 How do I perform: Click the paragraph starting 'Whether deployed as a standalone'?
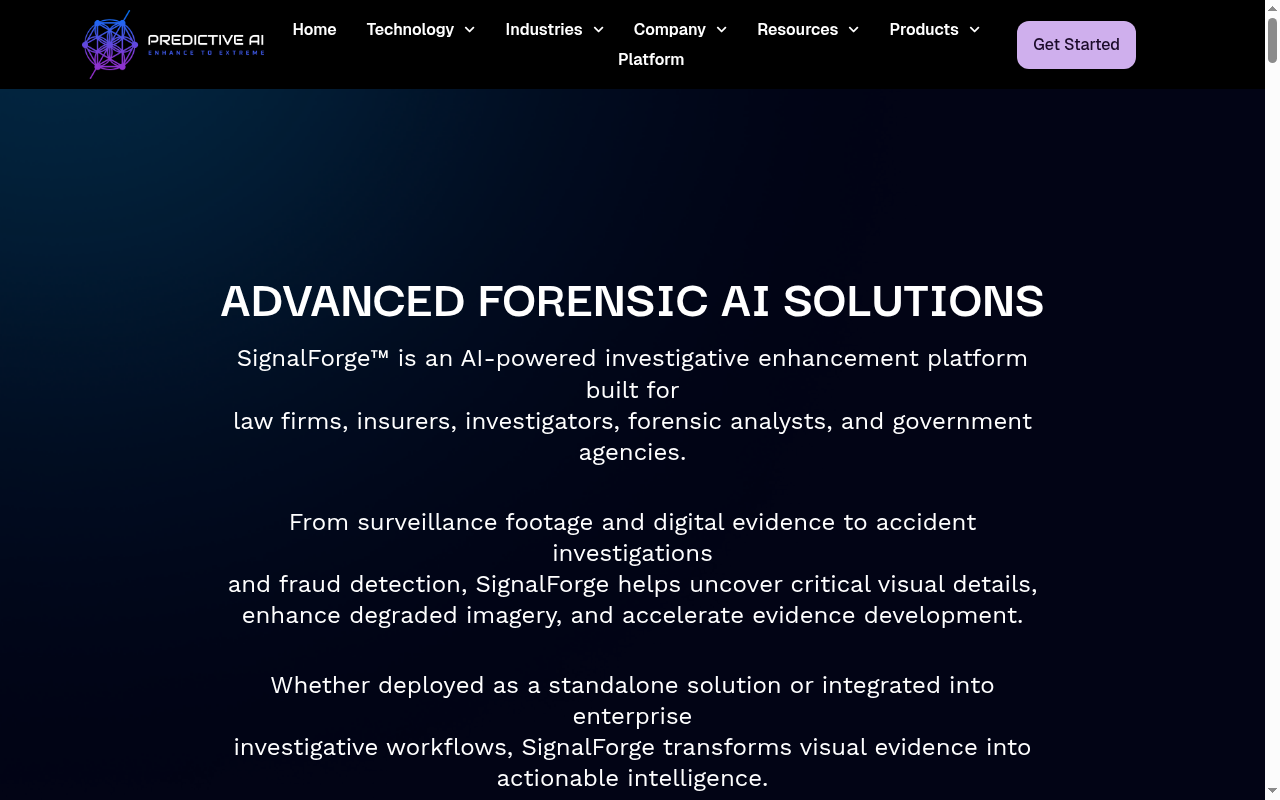pyautogui.click(x=632, y=731)
